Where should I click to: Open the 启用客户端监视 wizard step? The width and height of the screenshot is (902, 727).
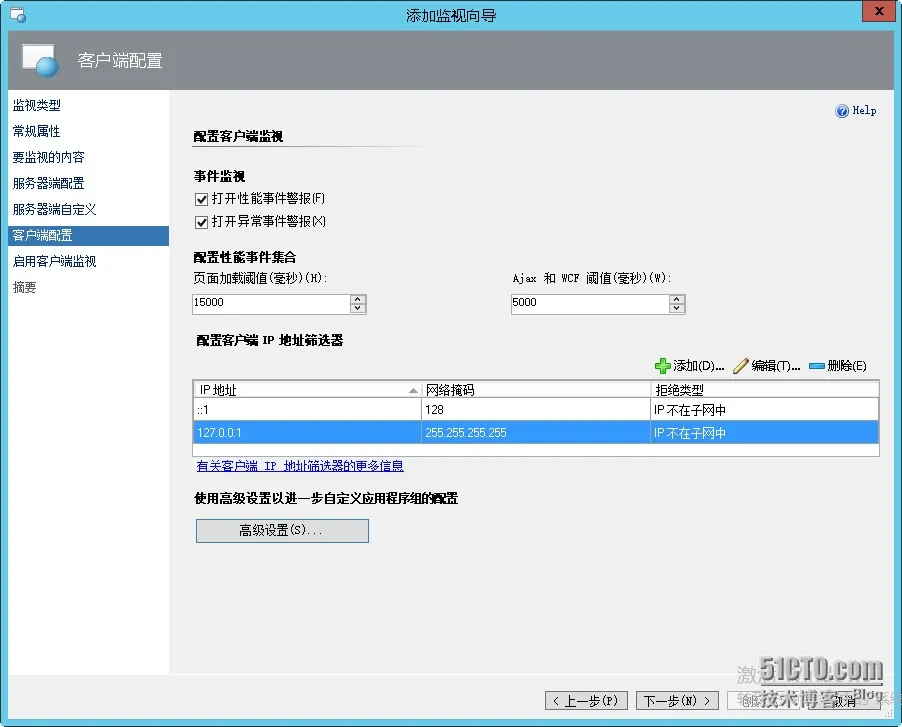pos(55,262)
